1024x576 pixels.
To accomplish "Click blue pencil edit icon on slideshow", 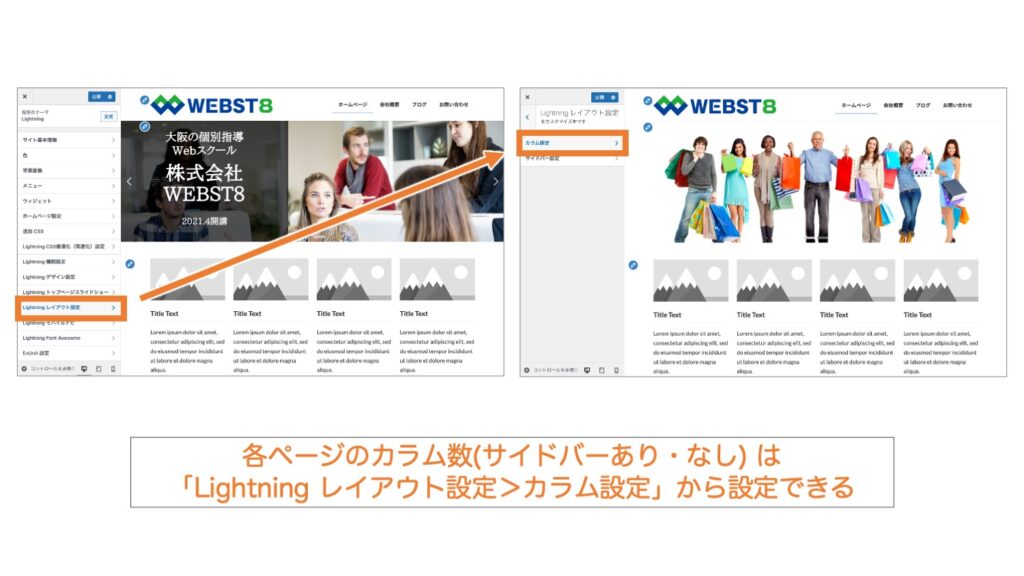I will pos(145,125).
